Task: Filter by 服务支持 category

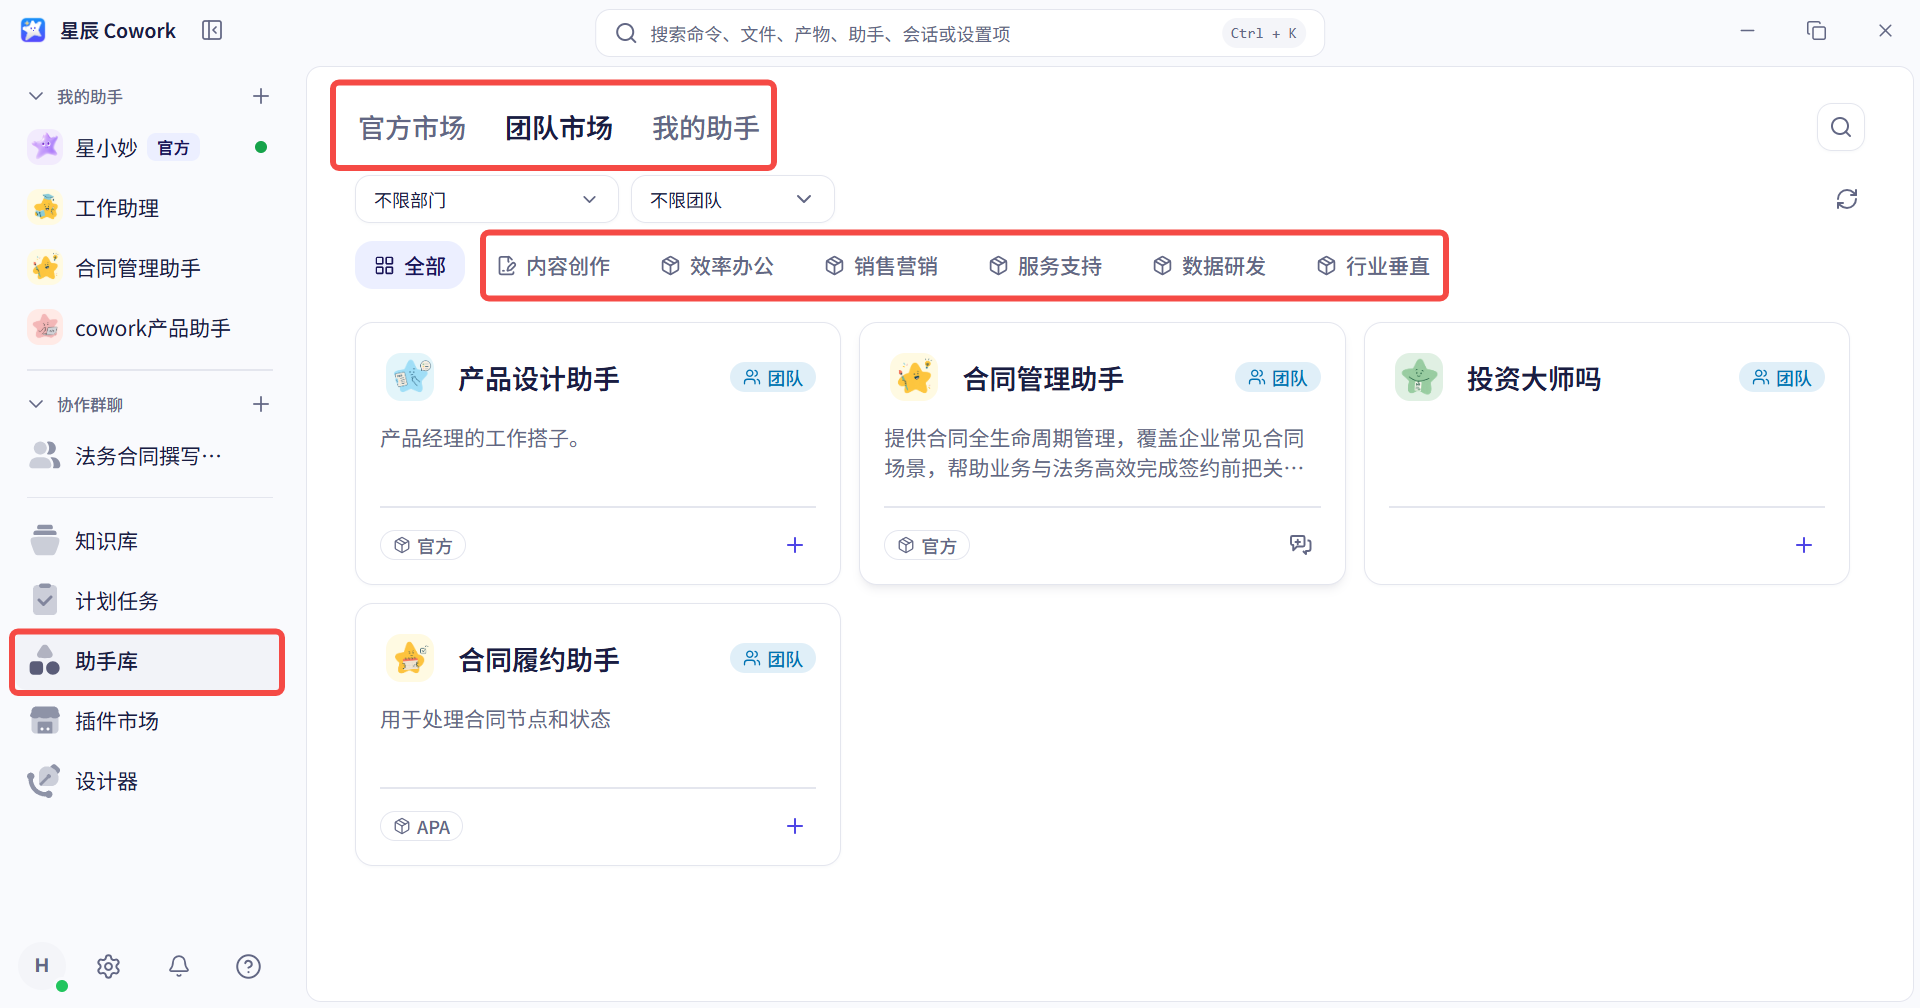Action: click(1045, 266)
